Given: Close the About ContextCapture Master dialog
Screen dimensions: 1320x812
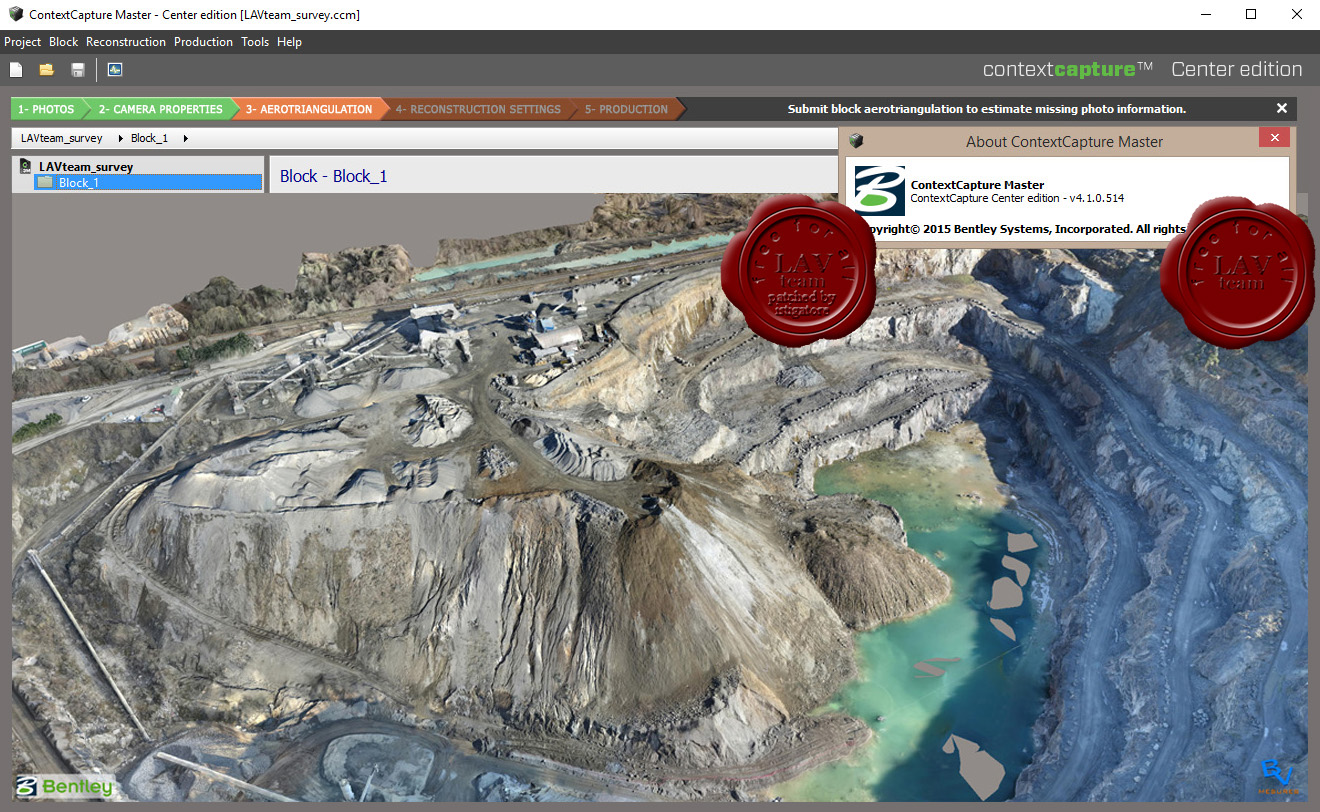Looking at the screenshot, I should coord(1273,139).
